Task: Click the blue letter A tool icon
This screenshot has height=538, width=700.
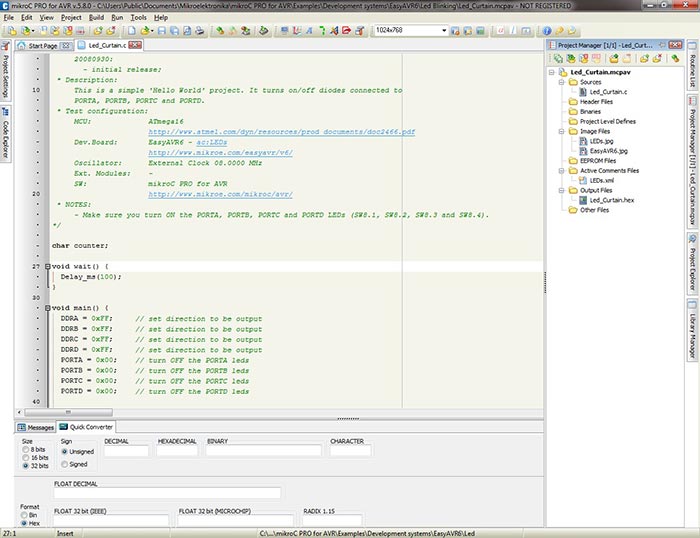Action: pos(309,31)
